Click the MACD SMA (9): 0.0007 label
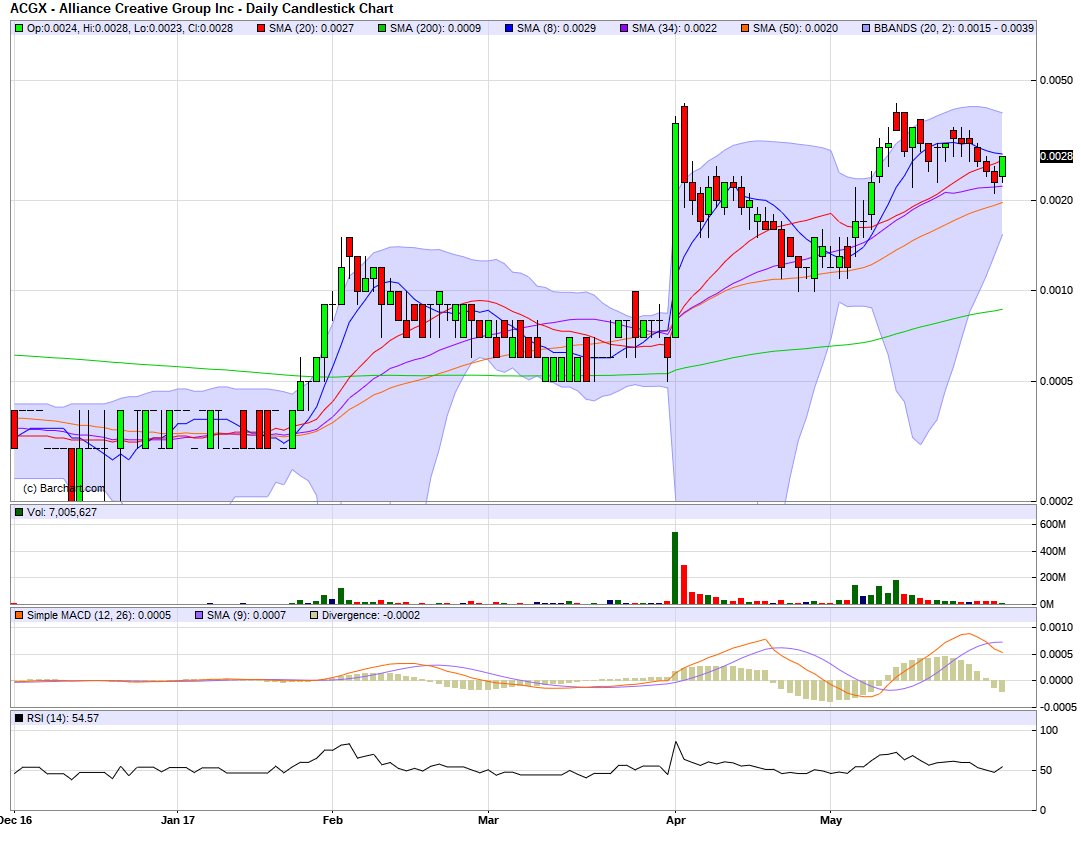Viewport: 1081px width, 851px height. [246, 615]
